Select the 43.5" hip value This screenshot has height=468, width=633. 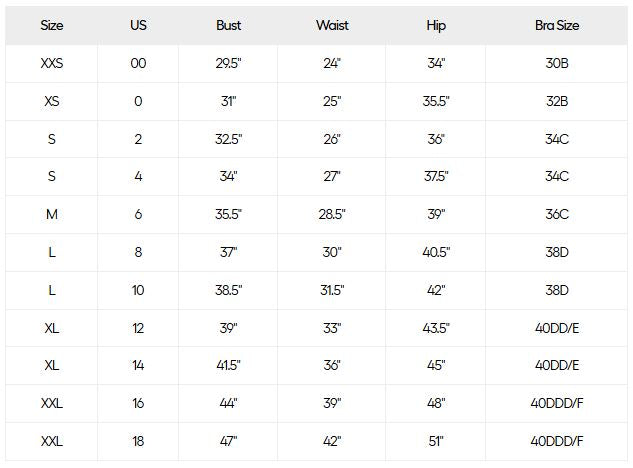(436, 328)
